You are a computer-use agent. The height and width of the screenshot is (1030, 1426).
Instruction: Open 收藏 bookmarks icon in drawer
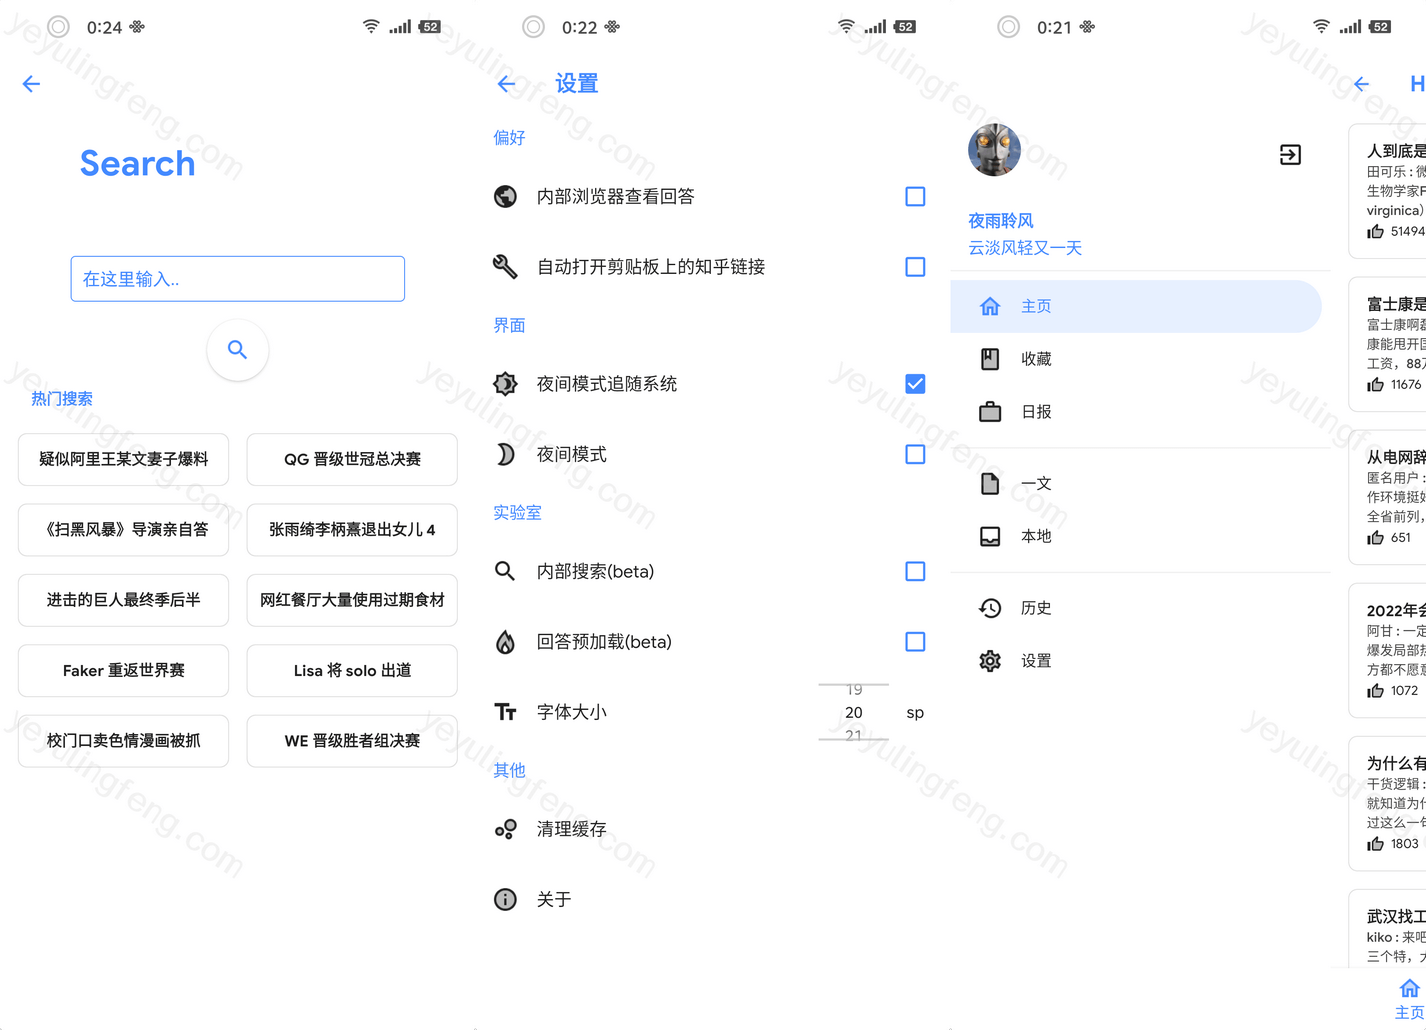(990, 359)
